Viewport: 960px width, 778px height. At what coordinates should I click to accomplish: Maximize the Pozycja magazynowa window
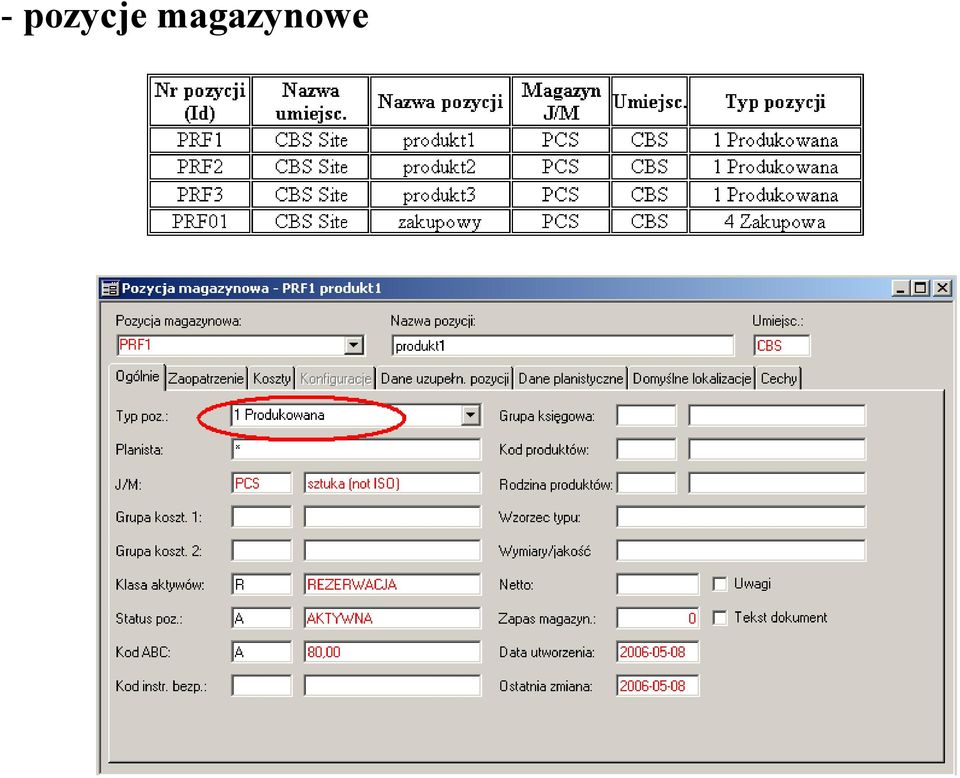[x=920, y=288]
